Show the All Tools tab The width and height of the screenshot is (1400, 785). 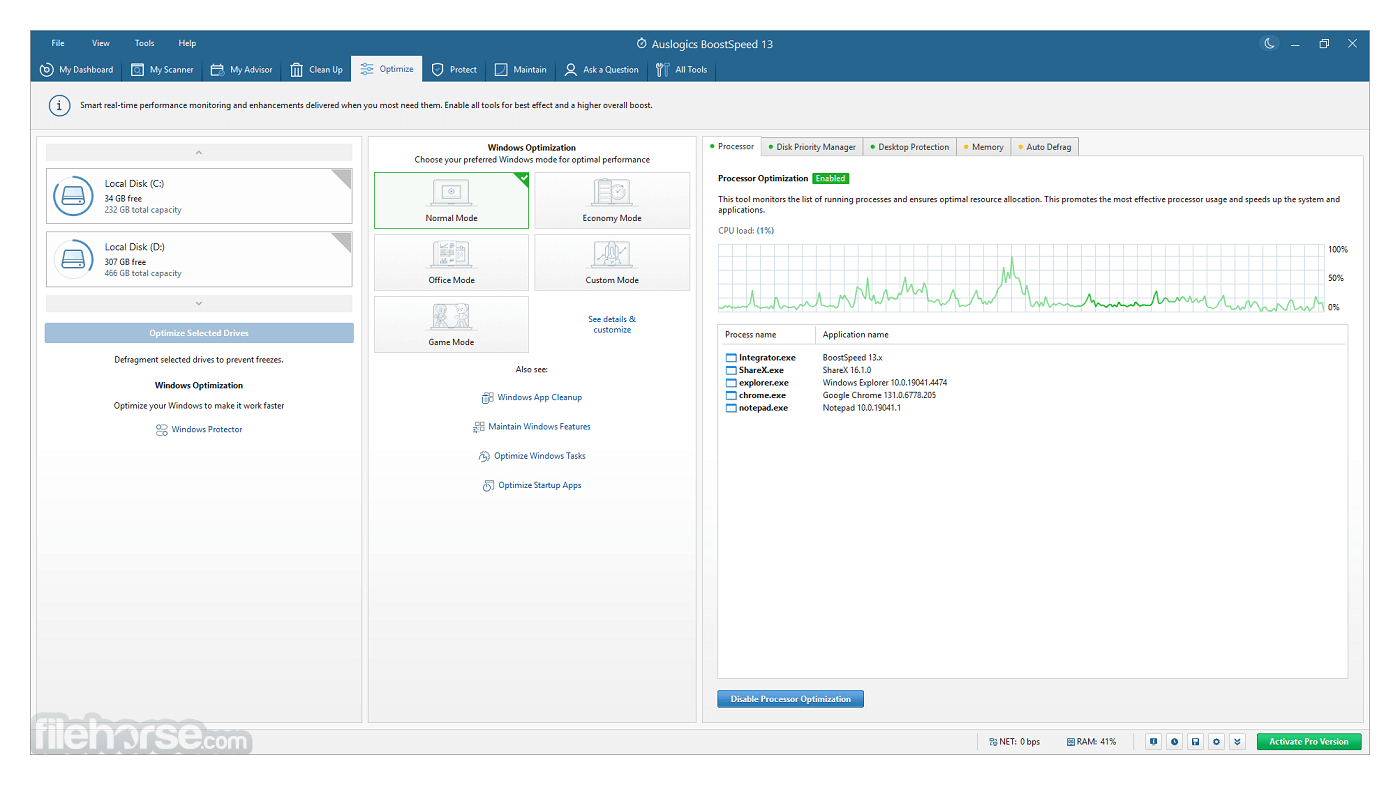pos(682,69)
